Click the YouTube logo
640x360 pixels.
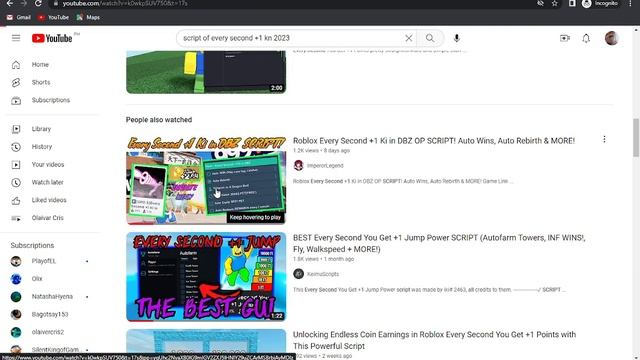coord(52,38)
